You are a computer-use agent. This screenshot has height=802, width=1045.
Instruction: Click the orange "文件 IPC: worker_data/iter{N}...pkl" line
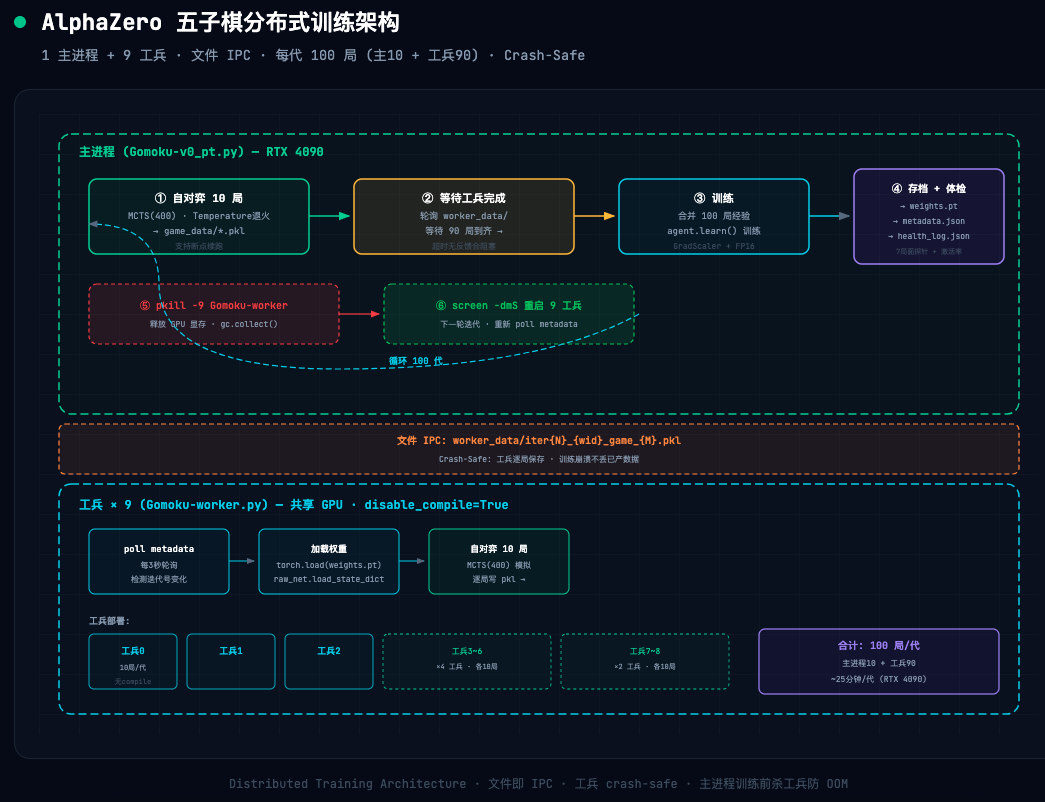(x=538, y=441)
